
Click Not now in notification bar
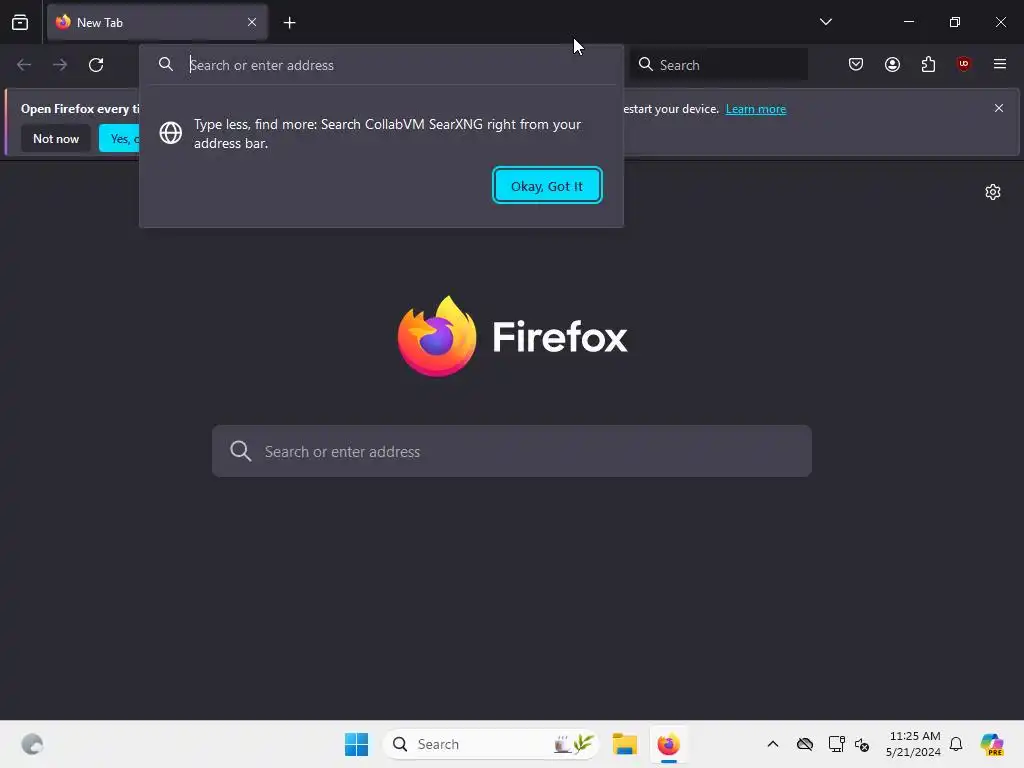click(x=56, y=138)
